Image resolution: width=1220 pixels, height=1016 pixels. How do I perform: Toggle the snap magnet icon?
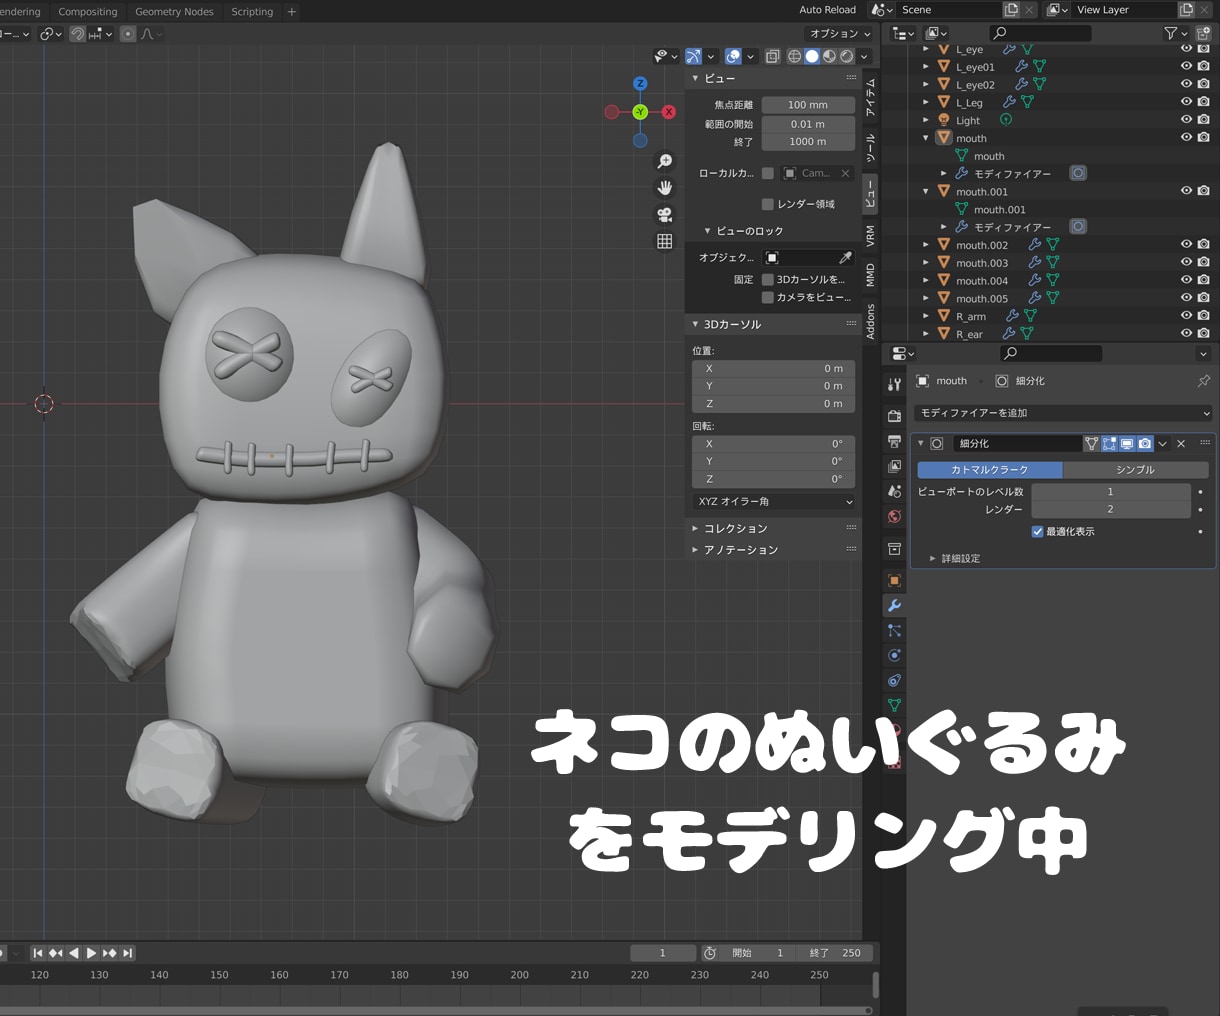tap(78, 34)
